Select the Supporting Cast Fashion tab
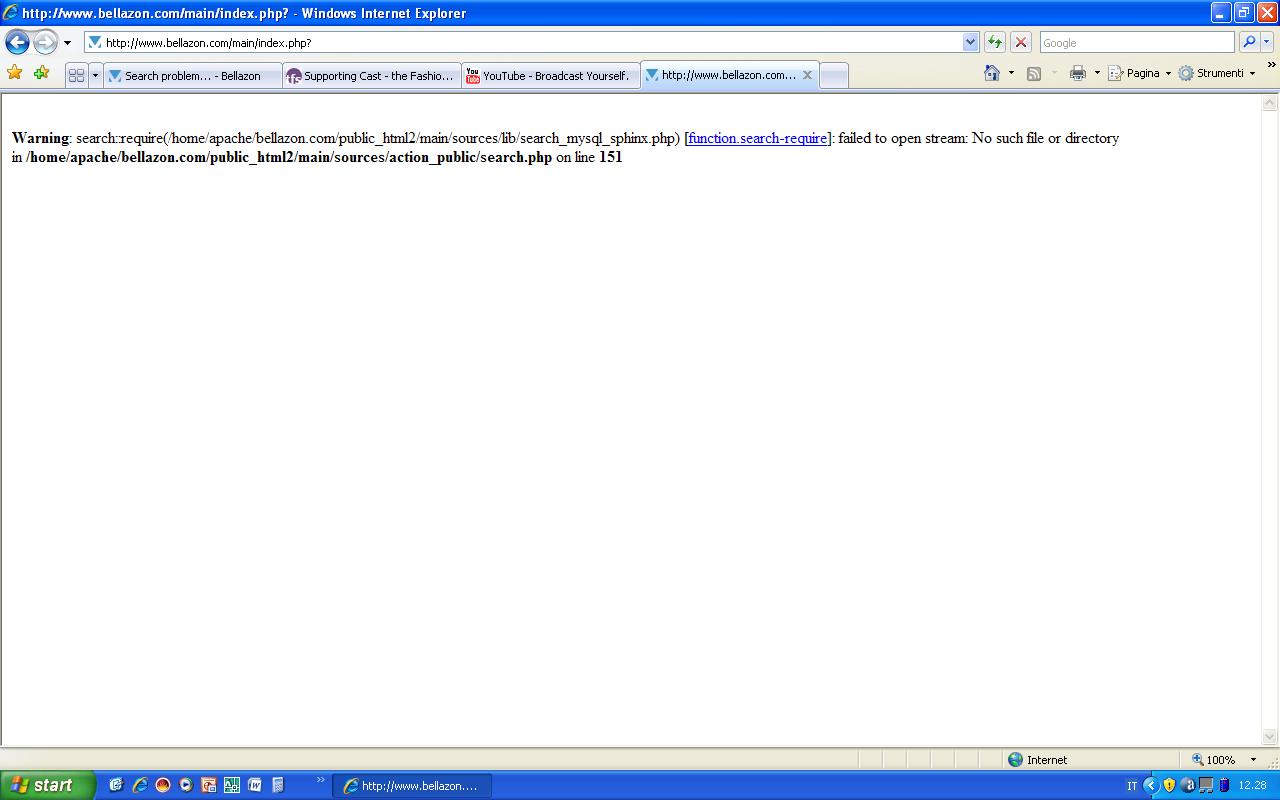Image resolution: width=1280 pixels, height=800 pixels. 372,76
